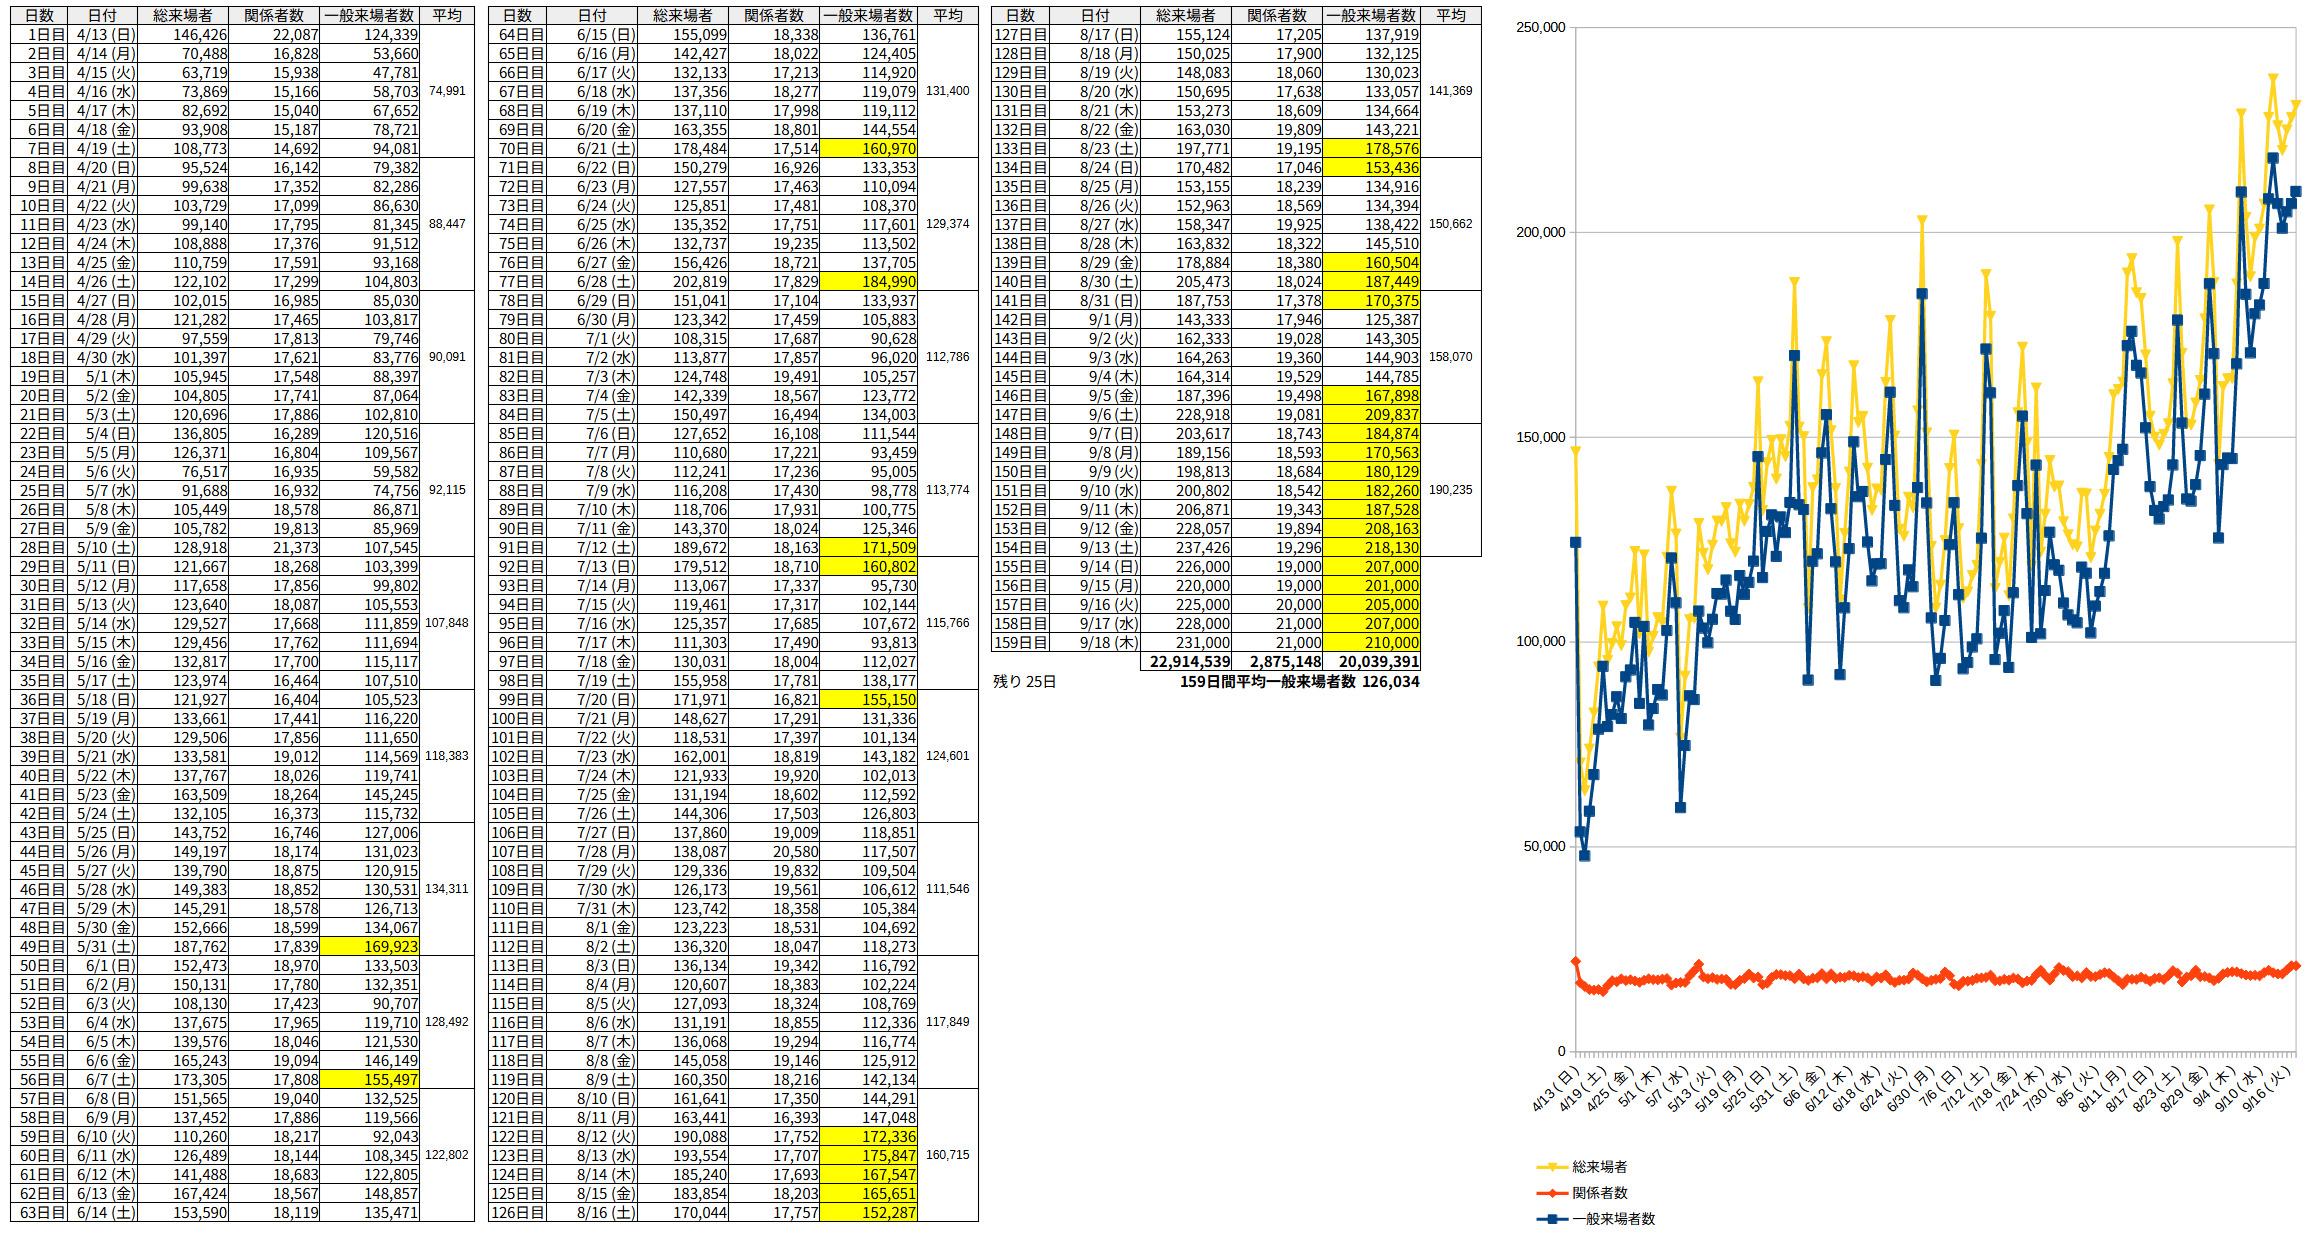Select the weekly average value 190,235

coord(1451,490)
